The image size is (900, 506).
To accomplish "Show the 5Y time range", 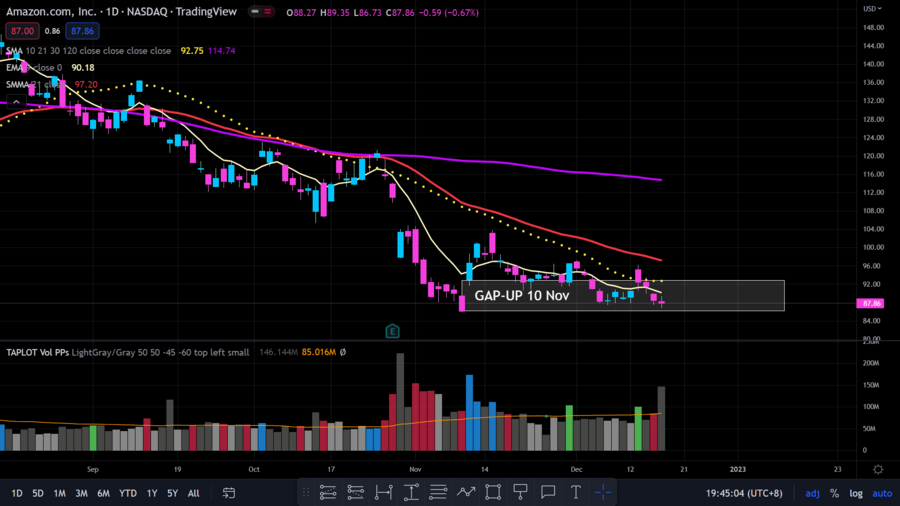I will (x=172, y=493).
